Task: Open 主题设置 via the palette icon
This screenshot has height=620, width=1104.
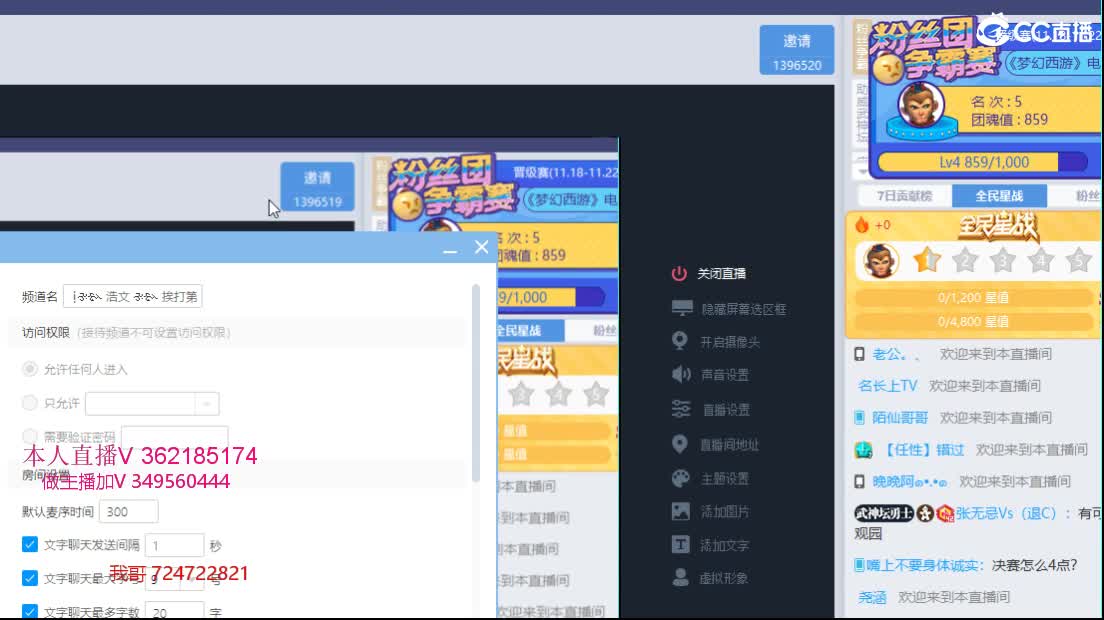Action: 681,478
